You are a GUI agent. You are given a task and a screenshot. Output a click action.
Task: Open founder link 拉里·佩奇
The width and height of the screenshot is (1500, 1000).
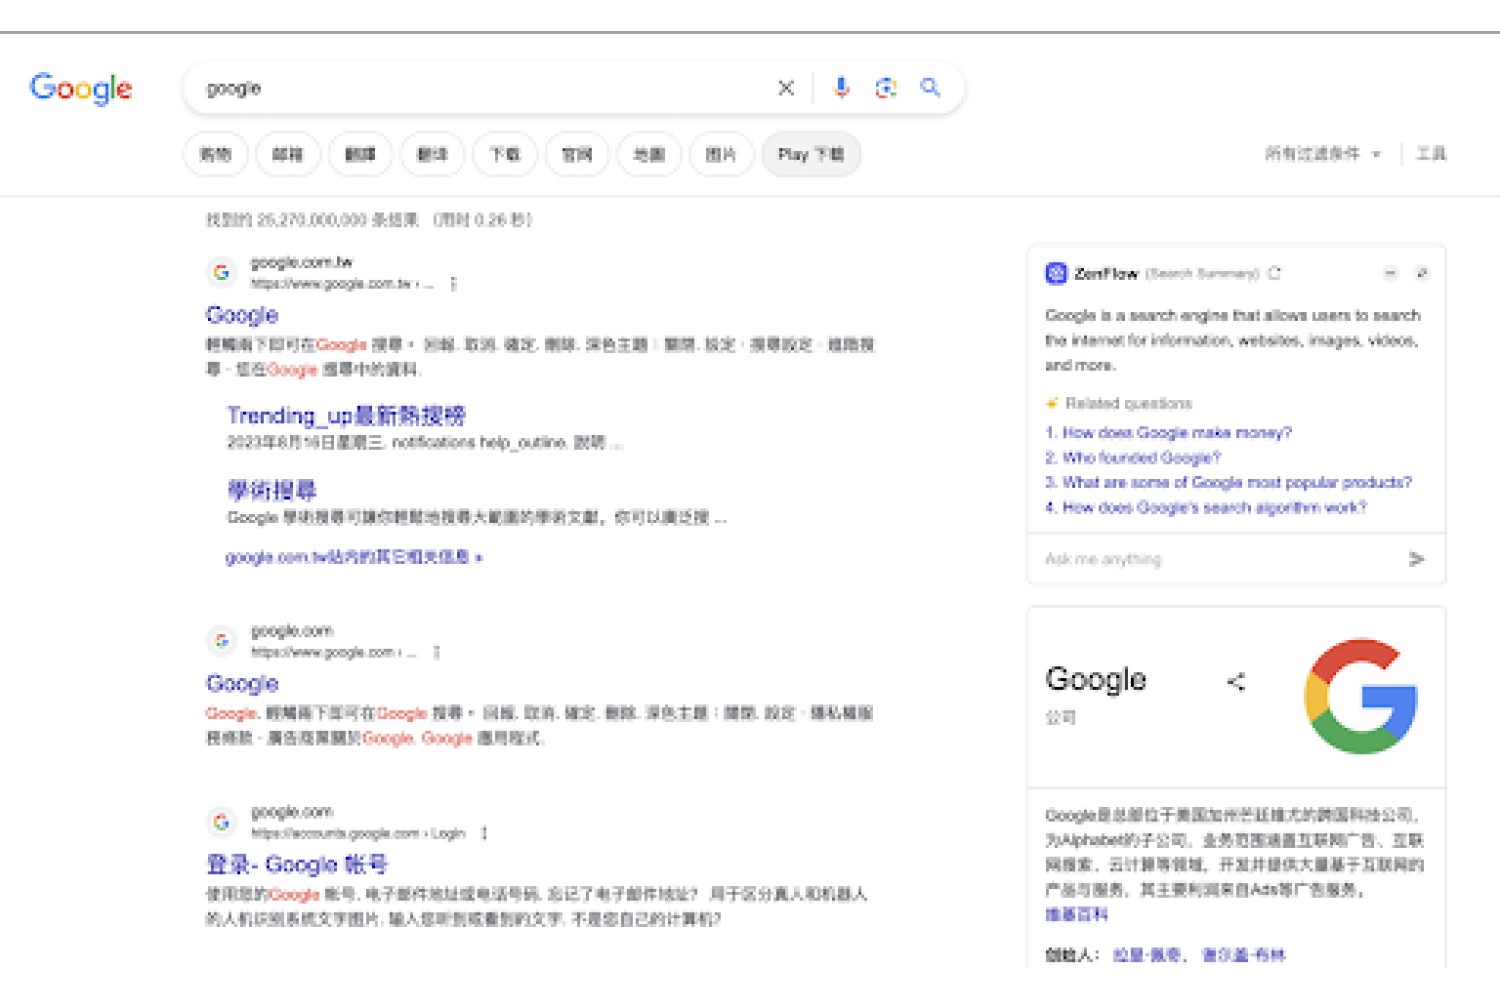pyautogui.click(x=1146, y=955)
